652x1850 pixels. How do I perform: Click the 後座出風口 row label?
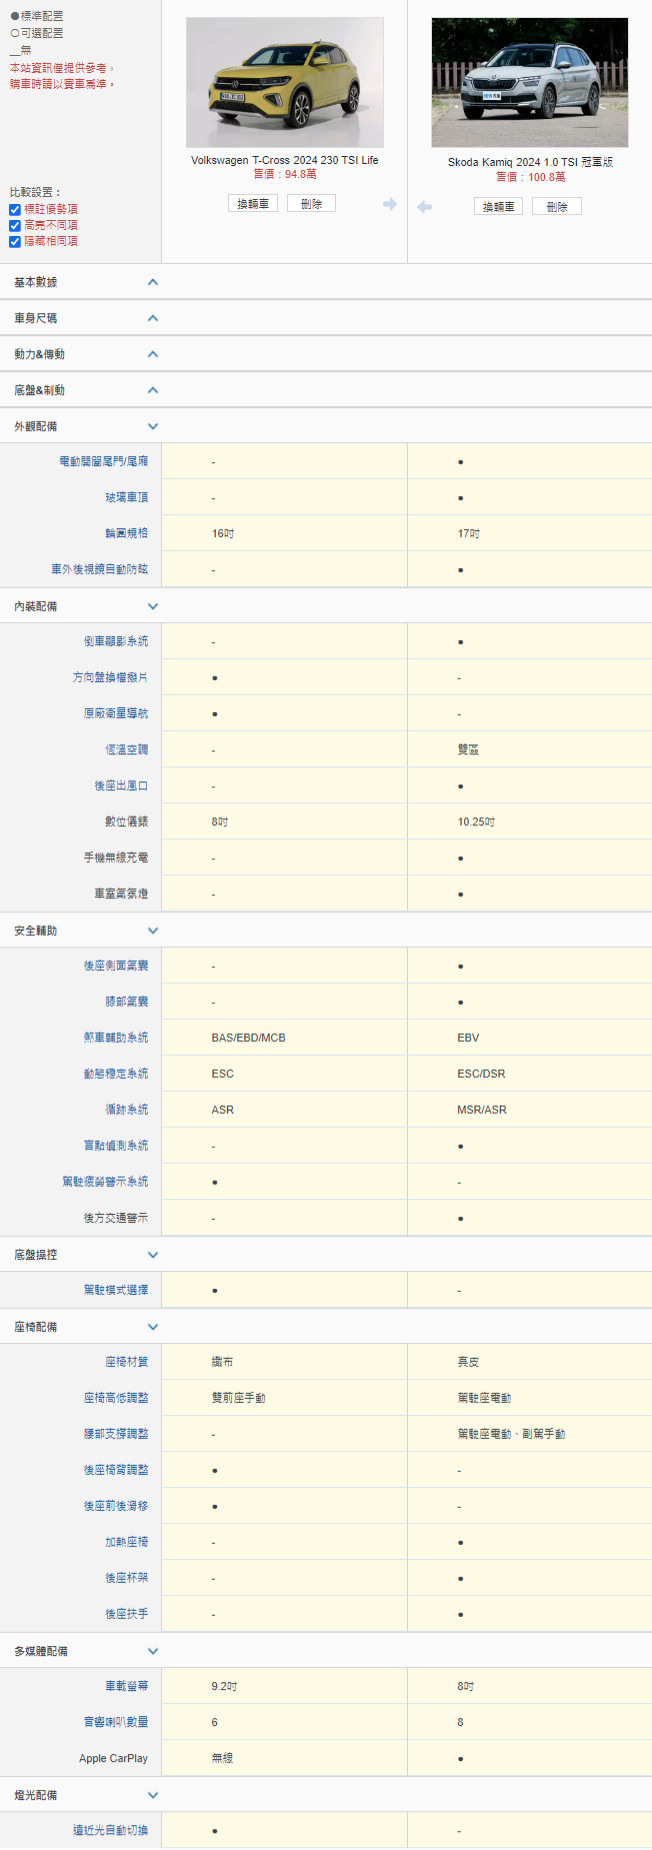pyautogui.click(x=121, y=785)
